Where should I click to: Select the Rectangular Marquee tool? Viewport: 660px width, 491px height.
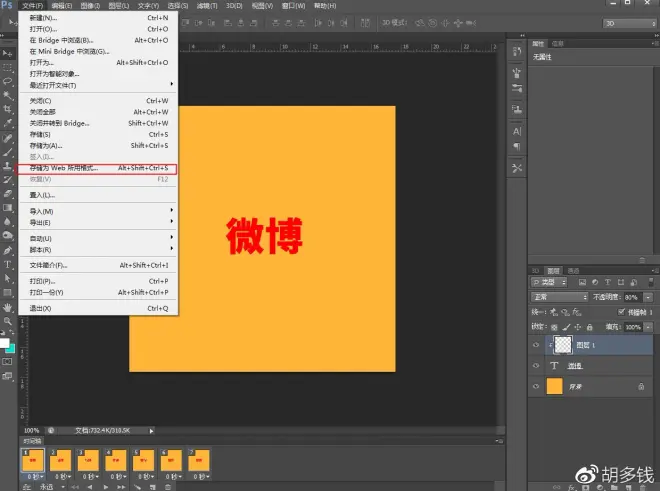7,67
